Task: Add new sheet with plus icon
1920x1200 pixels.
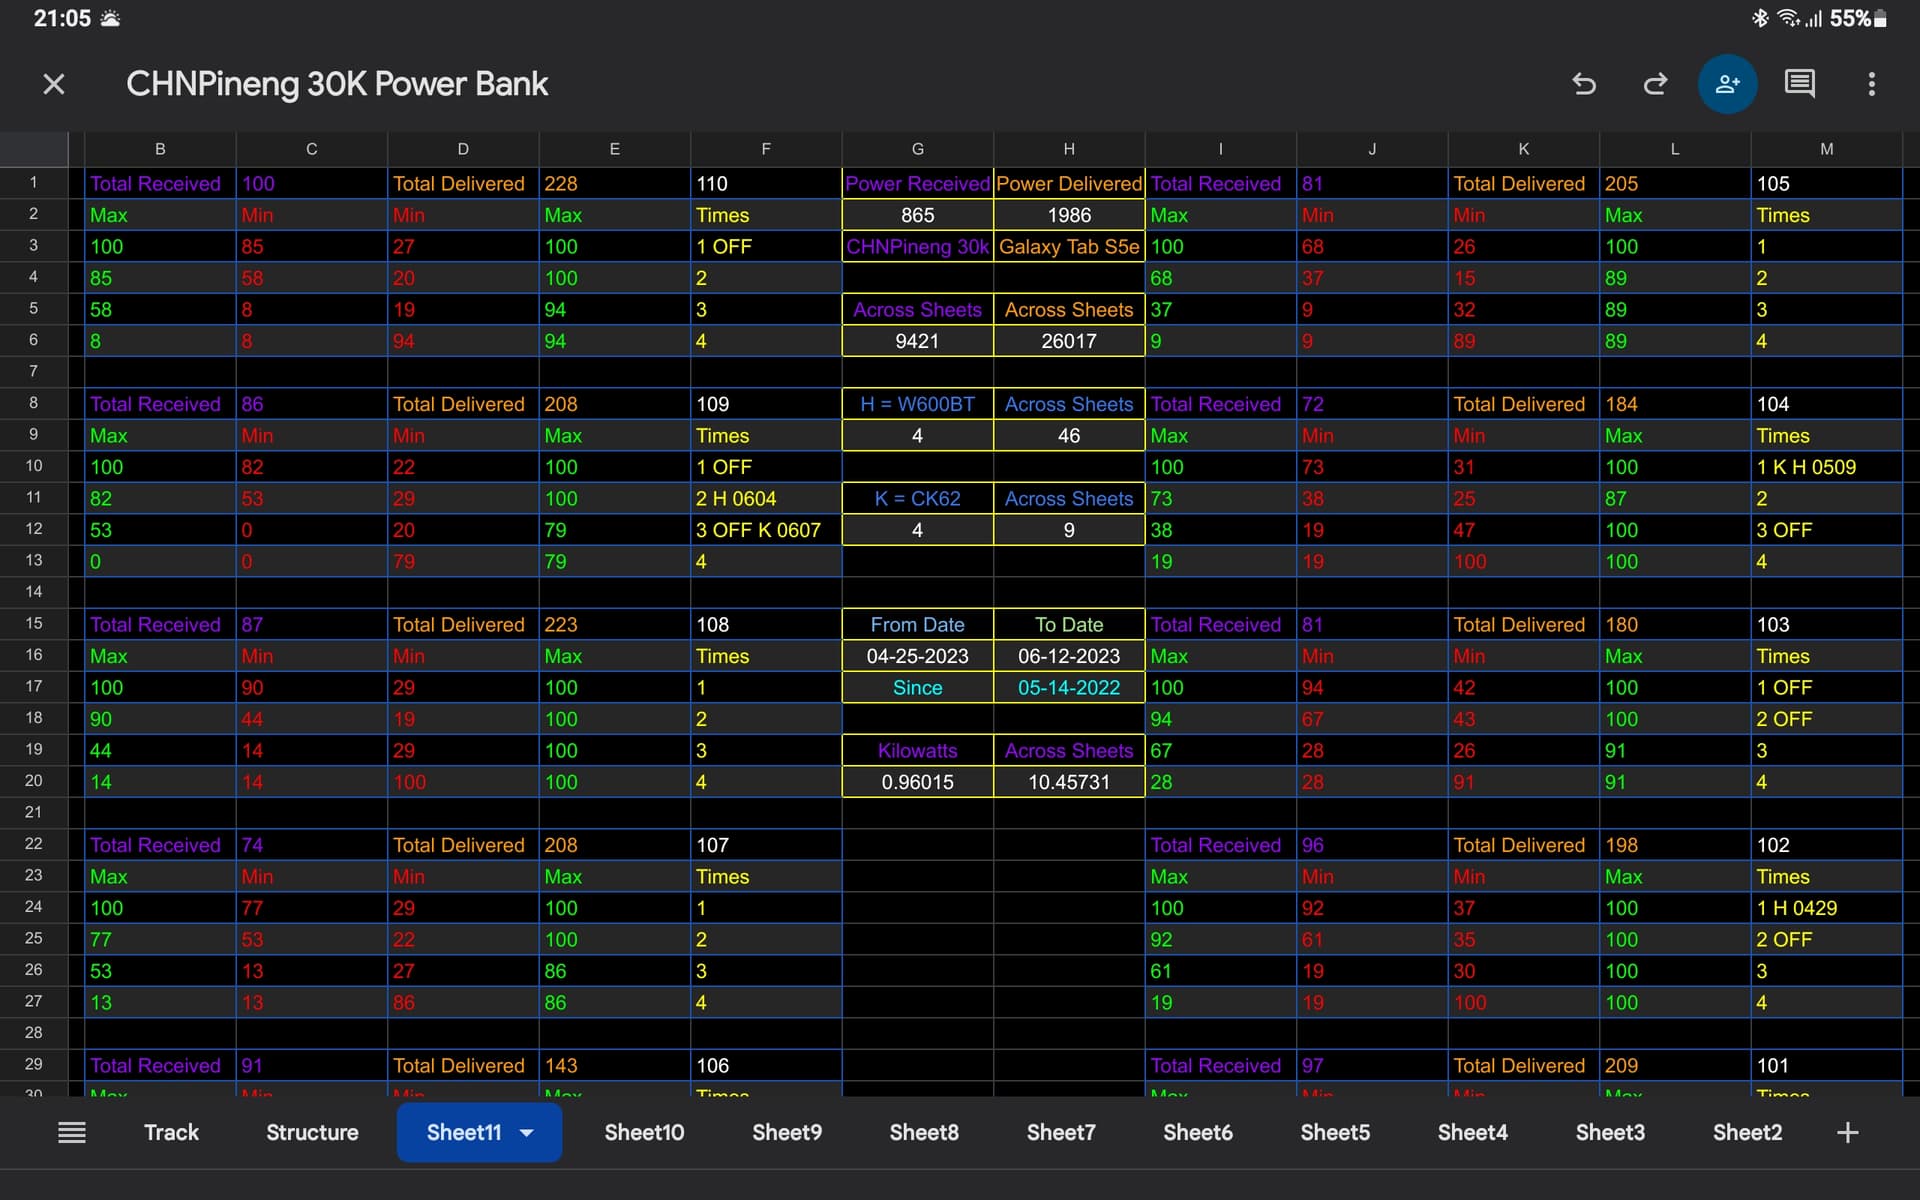Action: click(x=1847, y=1132)
